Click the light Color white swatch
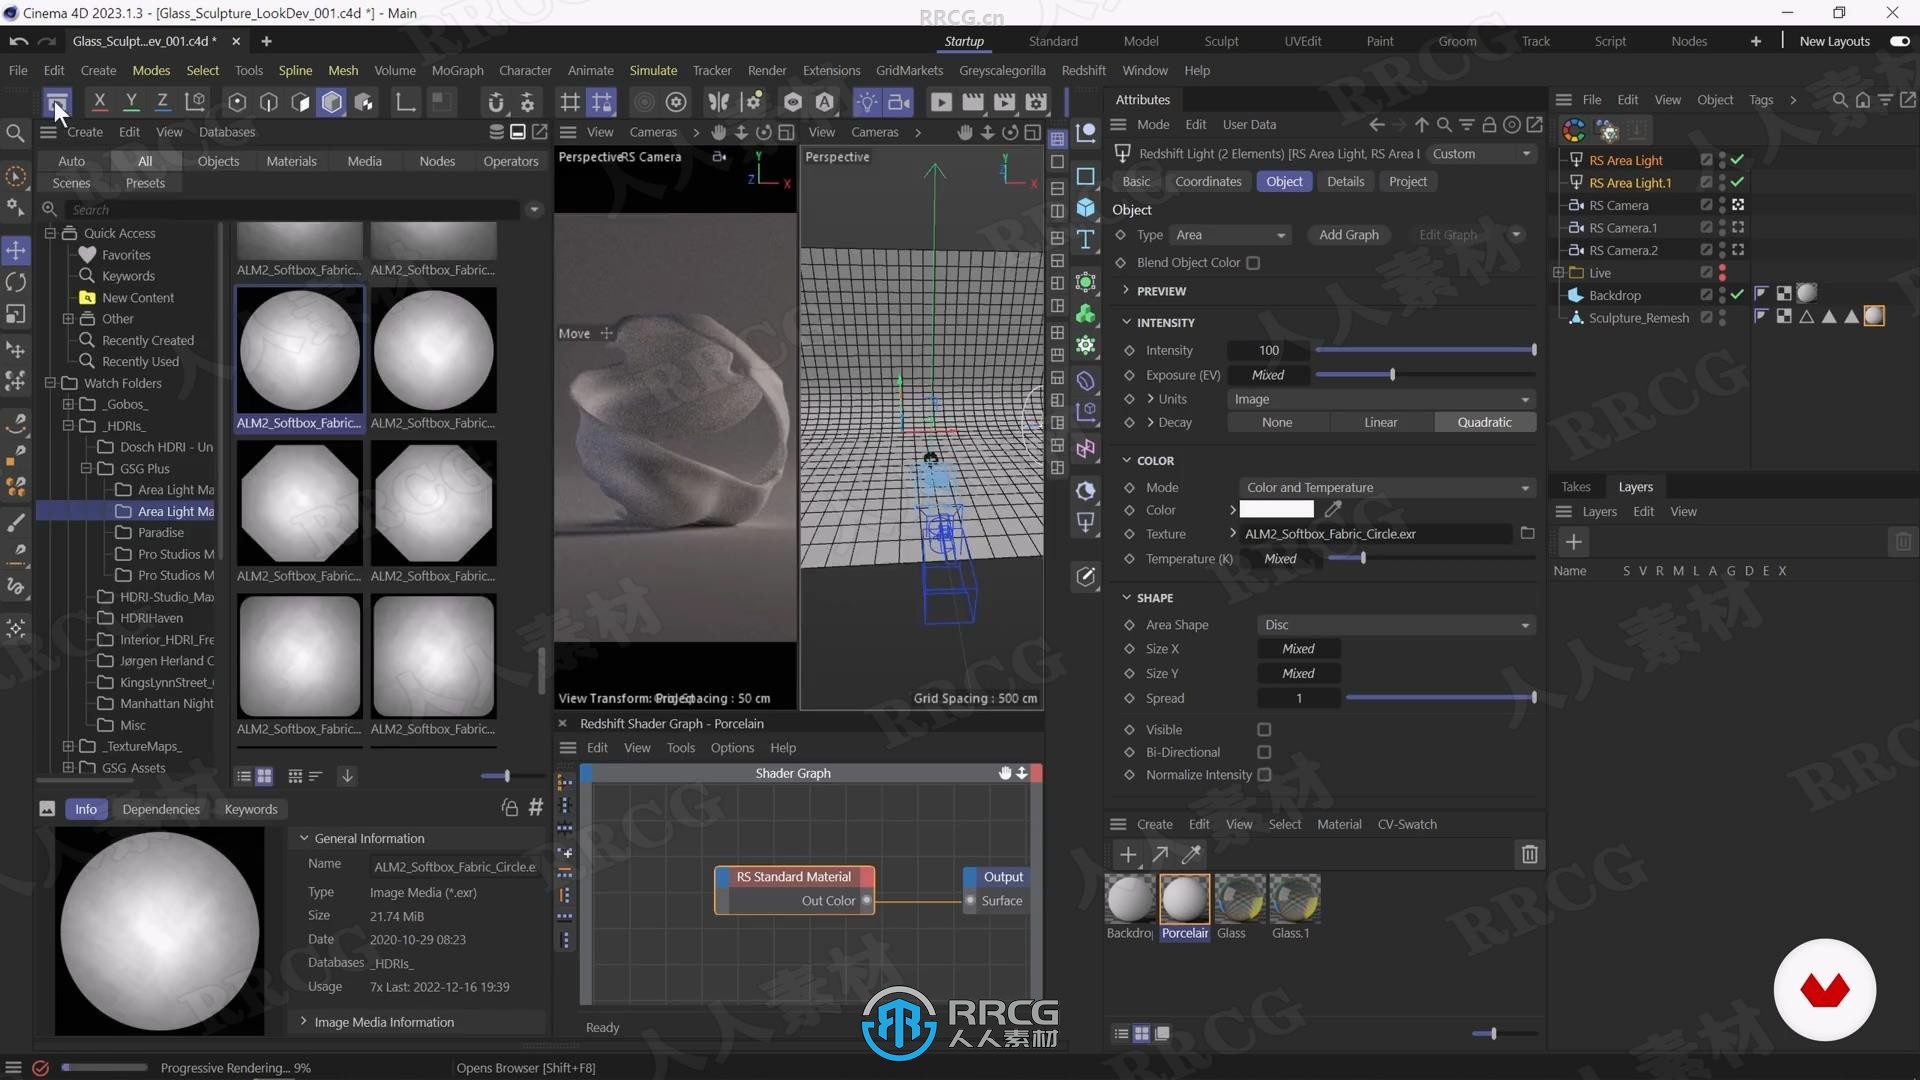Screen dimensions: 1920x1080 pos(1276,510)
